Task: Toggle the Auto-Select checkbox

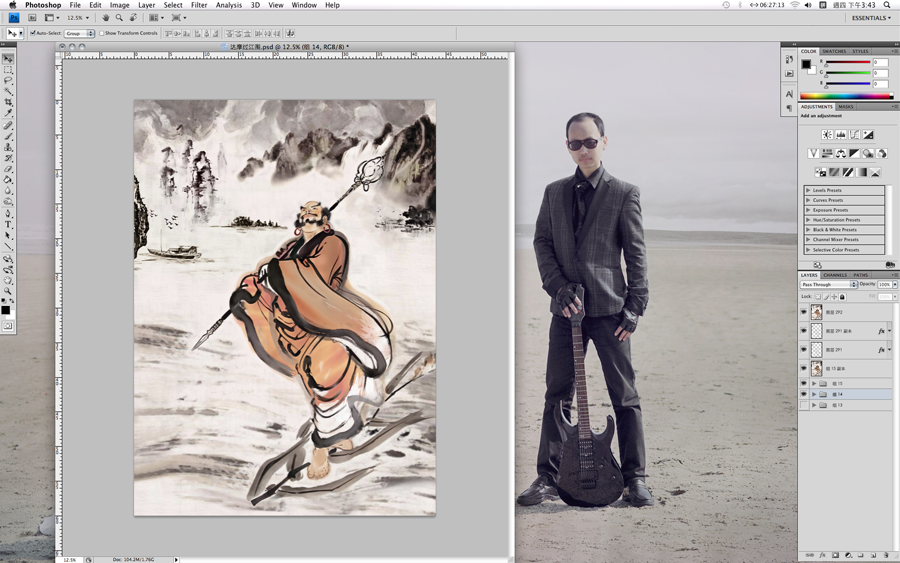Action: tap(33, 33)
